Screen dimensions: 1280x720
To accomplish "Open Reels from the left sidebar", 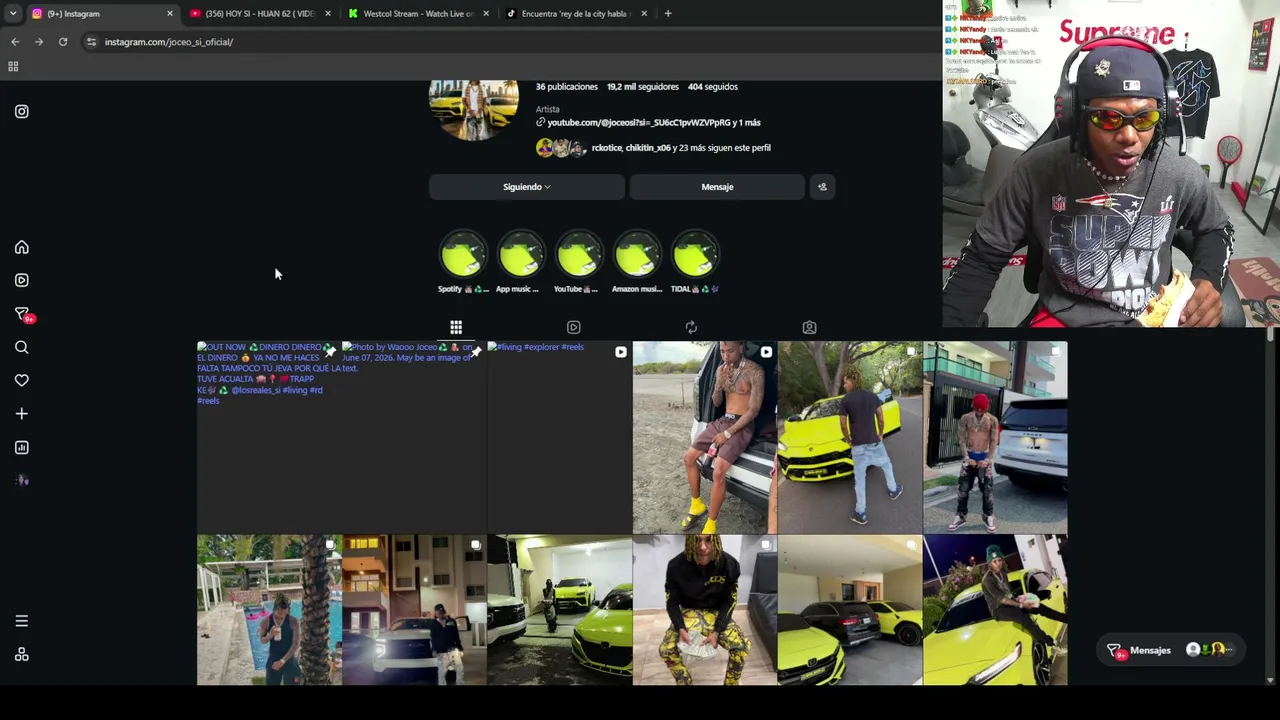I will click(x=22, y=280).
